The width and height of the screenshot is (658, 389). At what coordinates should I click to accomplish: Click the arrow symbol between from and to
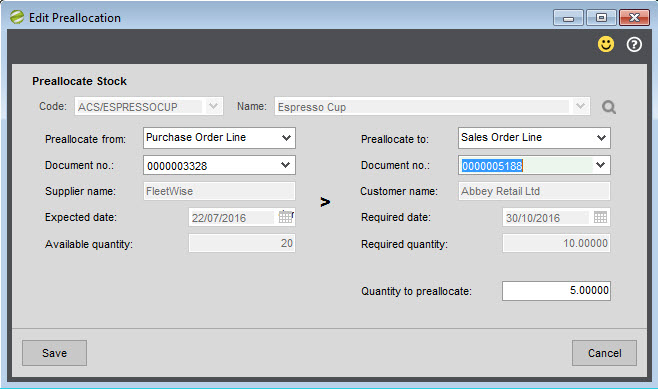(x=325, y=202)
